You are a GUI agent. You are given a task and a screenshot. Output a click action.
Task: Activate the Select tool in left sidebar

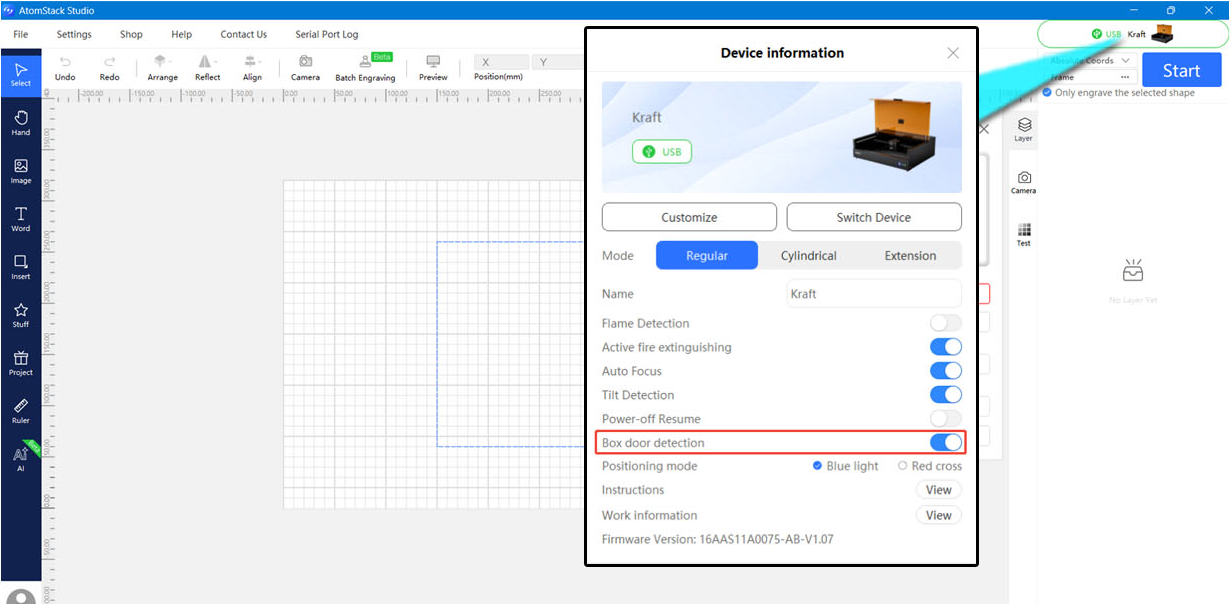[21, 74]
